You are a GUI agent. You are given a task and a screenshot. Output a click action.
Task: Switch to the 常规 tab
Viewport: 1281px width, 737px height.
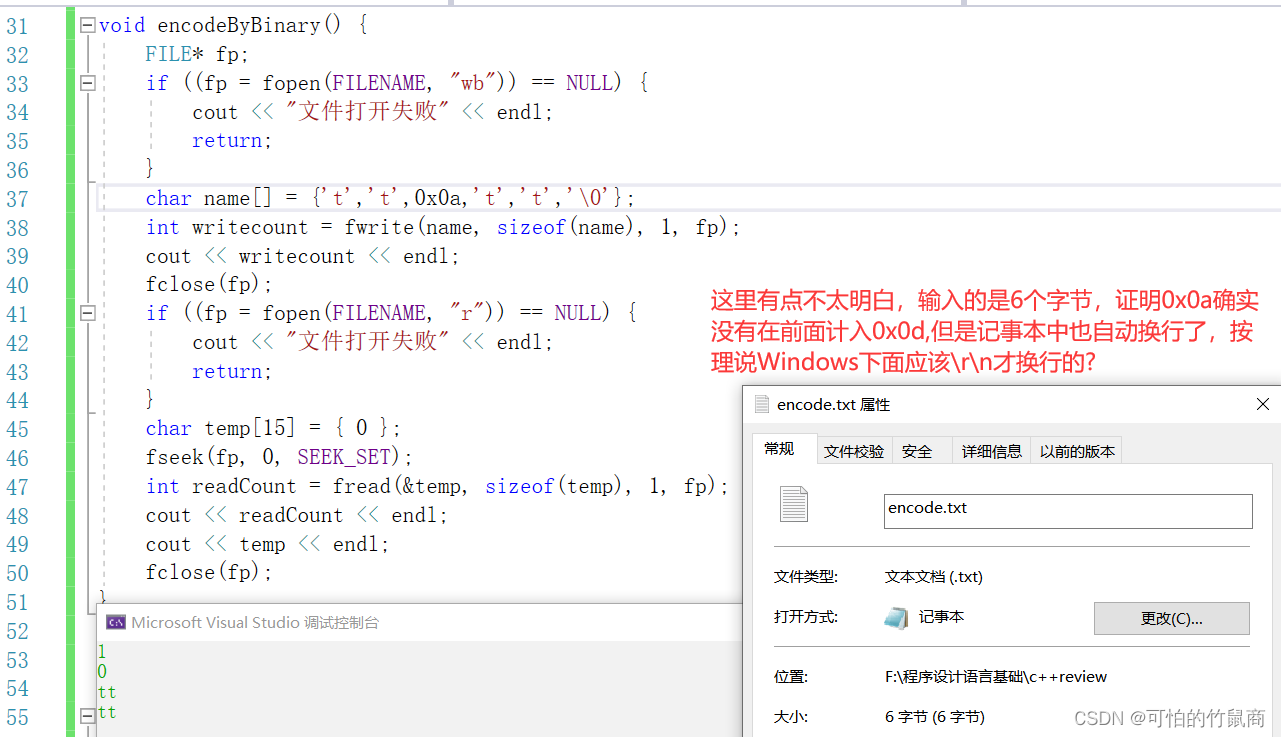[779, 449]
